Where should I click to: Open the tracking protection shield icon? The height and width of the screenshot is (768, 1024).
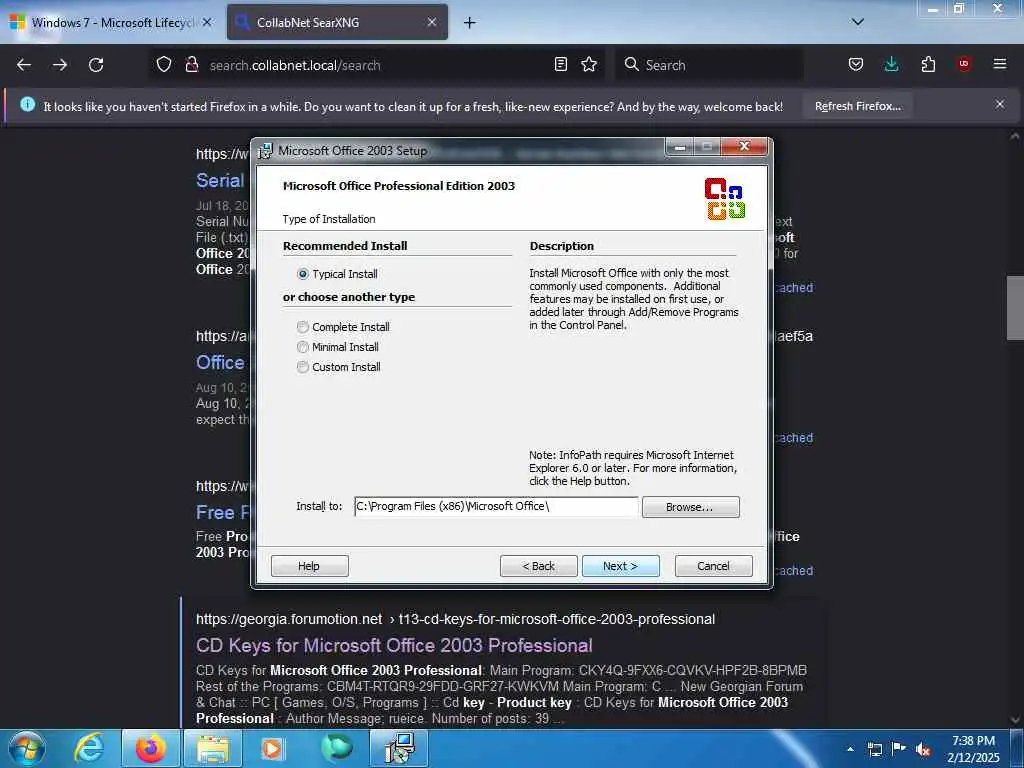[x=164, y=65]
